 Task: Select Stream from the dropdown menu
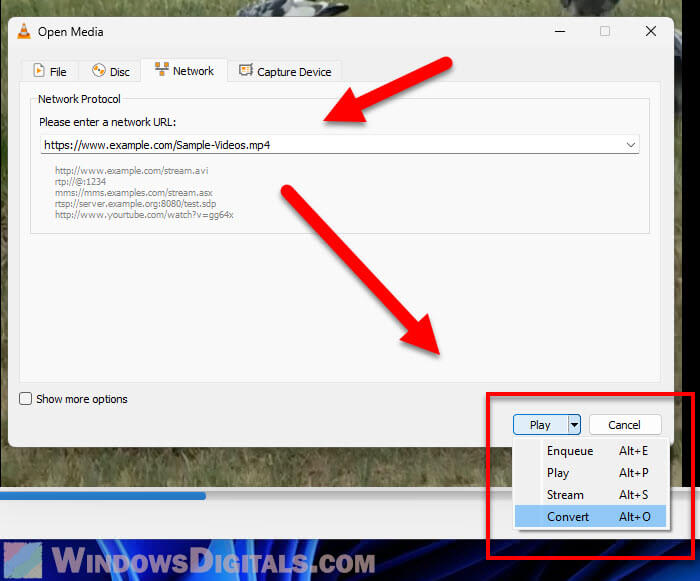[x=590, y=495]
